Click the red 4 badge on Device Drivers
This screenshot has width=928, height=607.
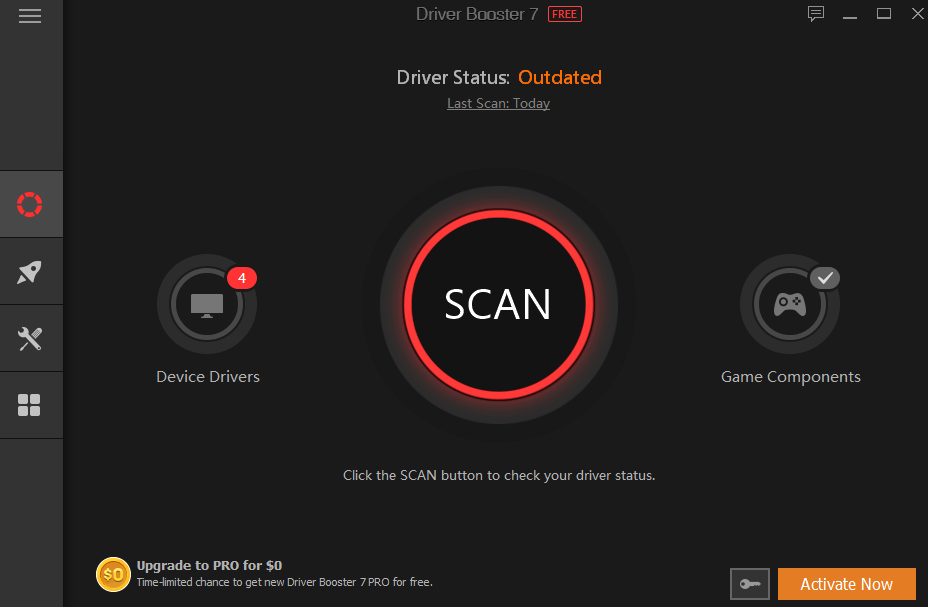(242, 278)
